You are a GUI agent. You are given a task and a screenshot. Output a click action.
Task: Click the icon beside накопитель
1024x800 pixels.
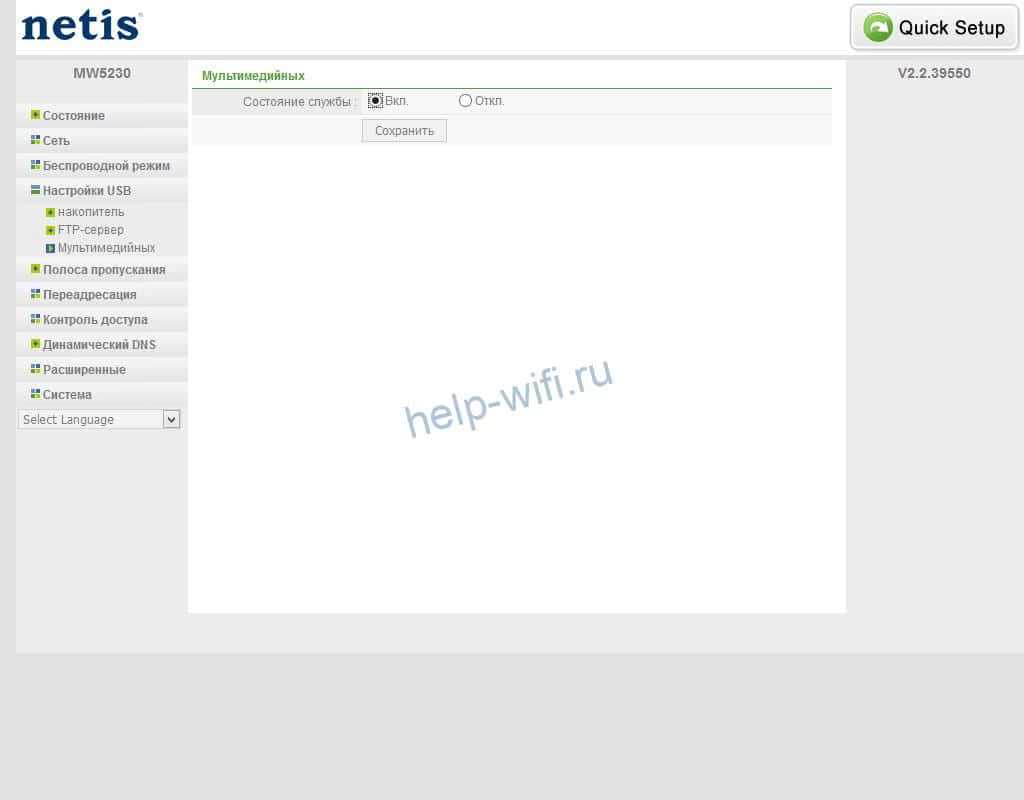50,212
